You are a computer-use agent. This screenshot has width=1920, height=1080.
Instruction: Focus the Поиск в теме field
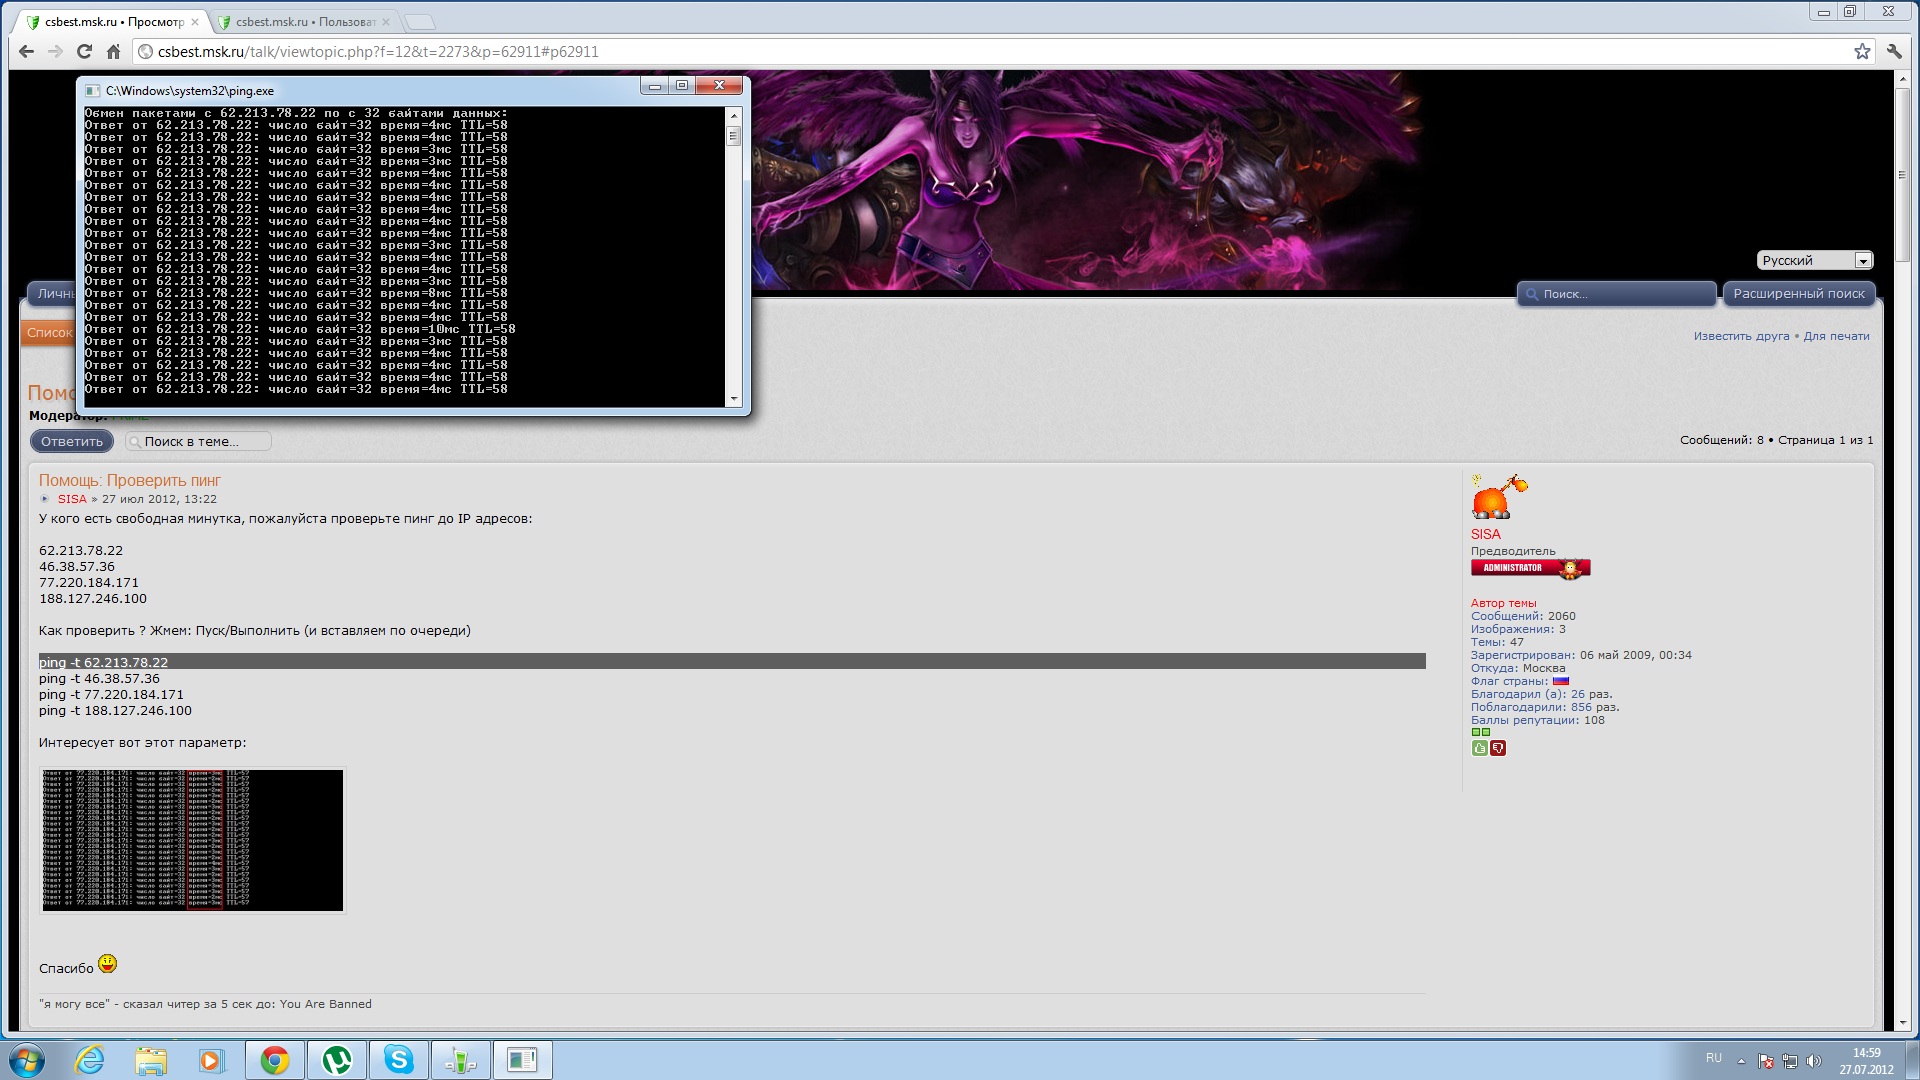click(200, 441)
